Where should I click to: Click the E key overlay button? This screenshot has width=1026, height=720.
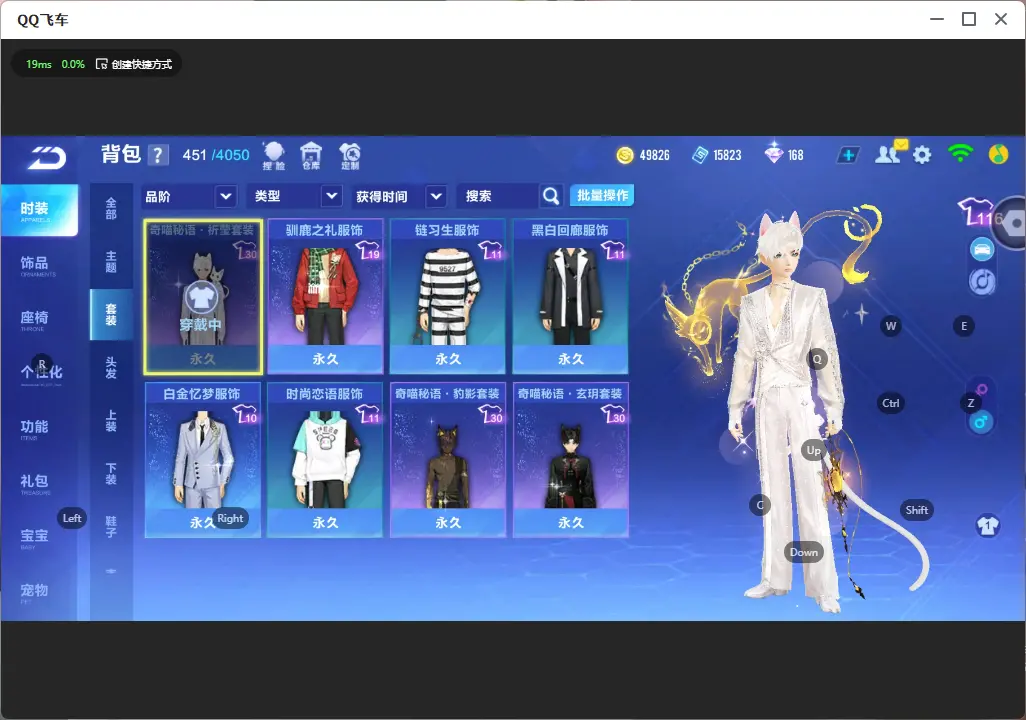click(x=964, y=326)
